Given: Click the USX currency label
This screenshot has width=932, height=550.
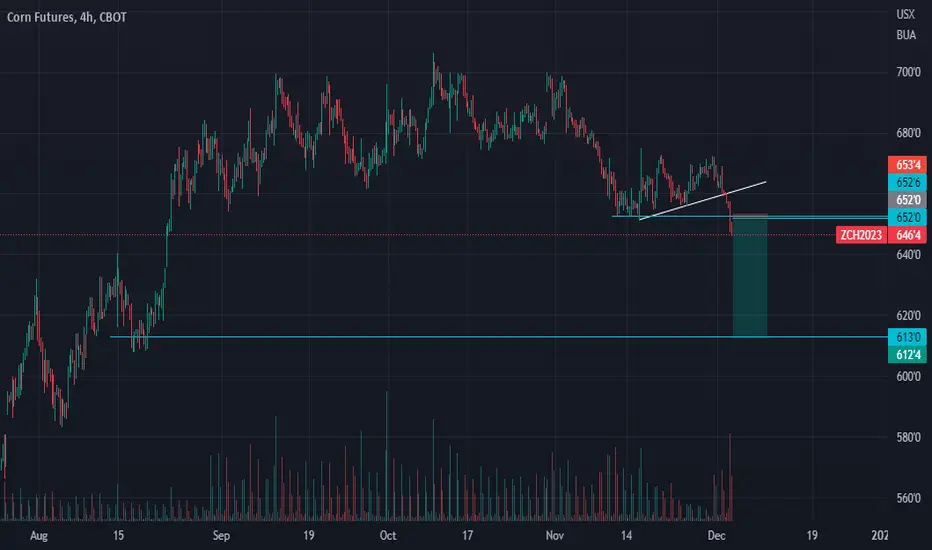Looking at the screenshot, I should (x=905, y=14).
